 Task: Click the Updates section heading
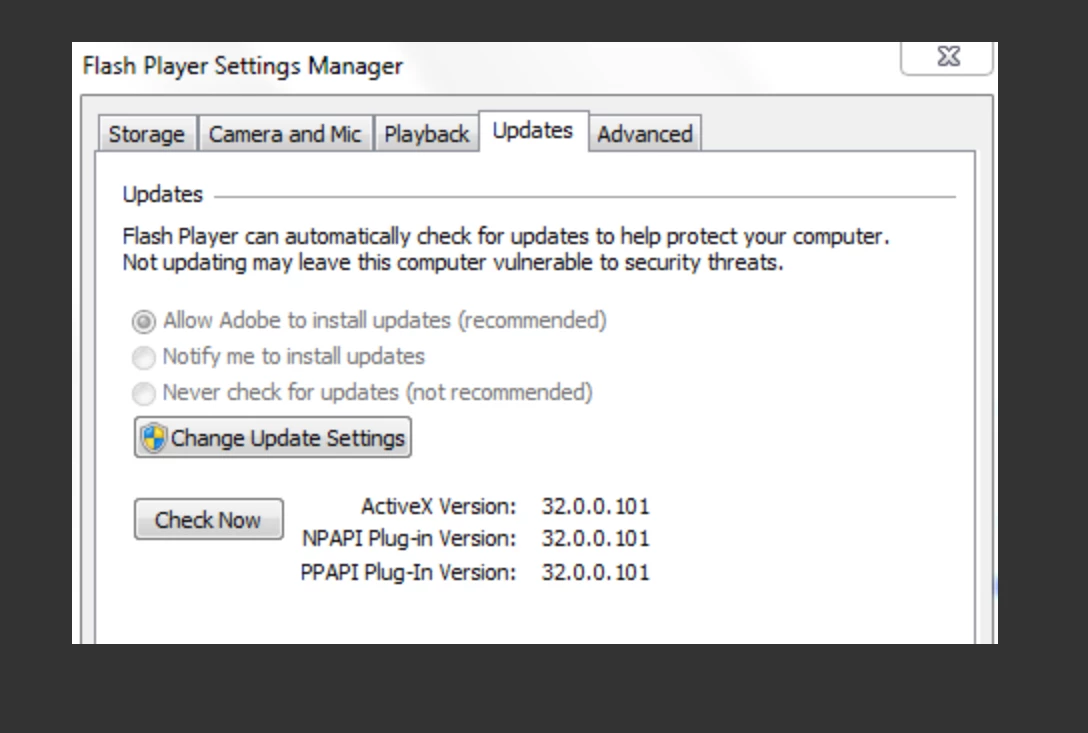[x=162, y=194]
